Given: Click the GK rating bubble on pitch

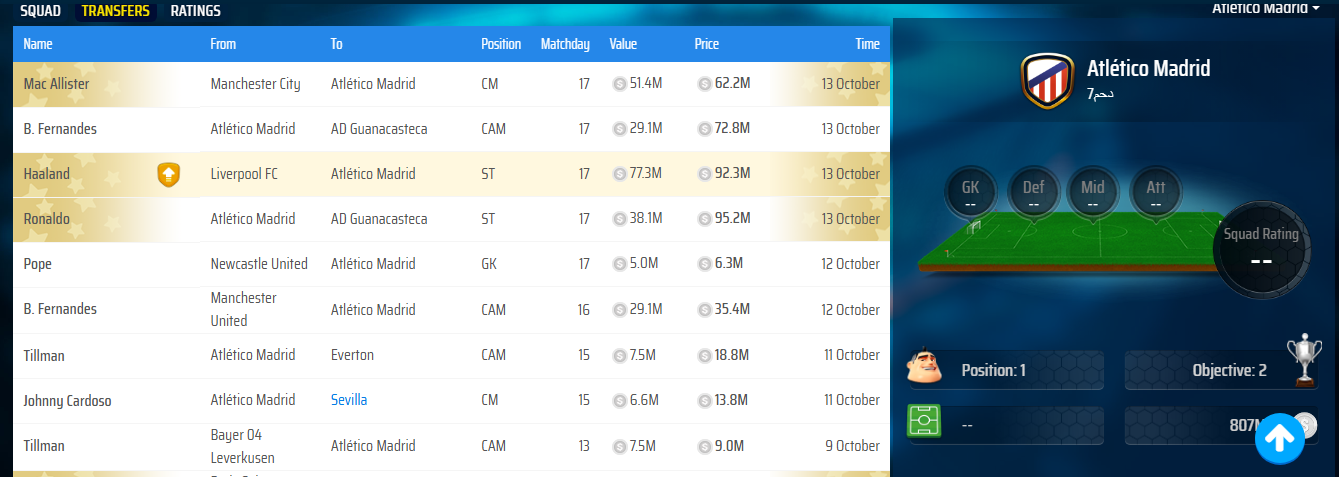Looking at the screenshot, I should coord(970,192).
